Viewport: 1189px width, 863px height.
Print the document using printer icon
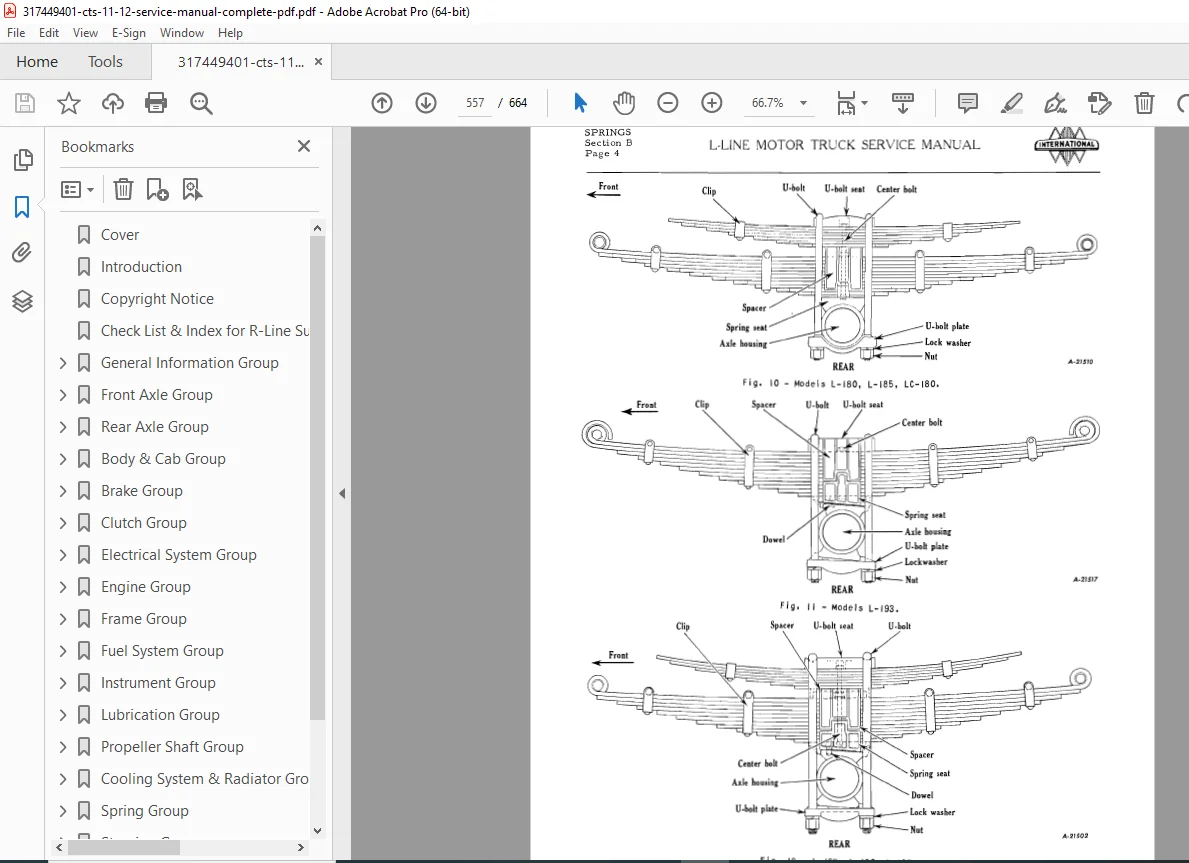point(156,103)
